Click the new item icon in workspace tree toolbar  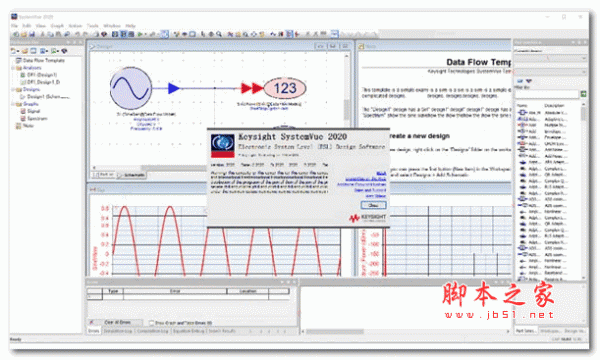14,50
